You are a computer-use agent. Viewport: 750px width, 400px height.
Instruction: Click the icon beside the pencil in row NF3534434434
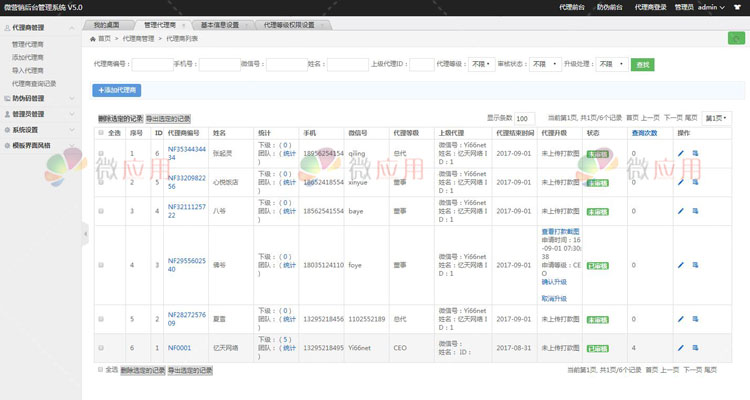tap(695, 154)
